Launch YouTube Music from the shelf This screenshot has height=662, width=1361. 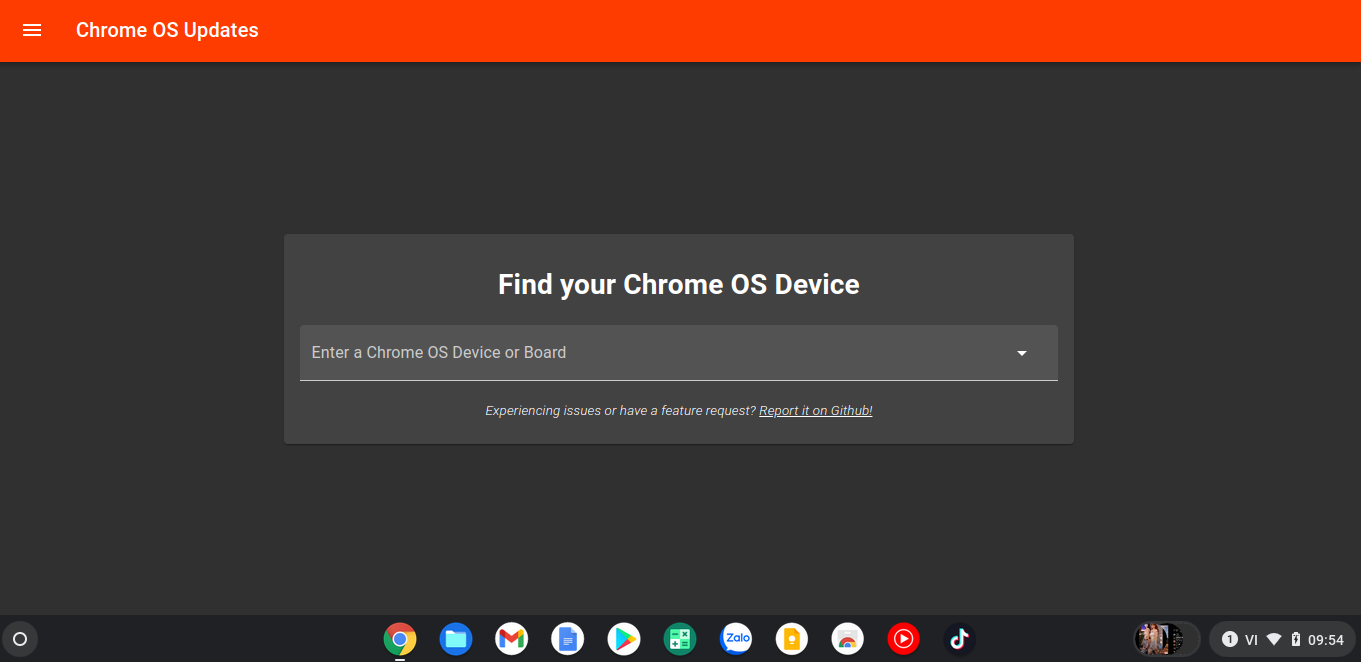tap(904, 639)
